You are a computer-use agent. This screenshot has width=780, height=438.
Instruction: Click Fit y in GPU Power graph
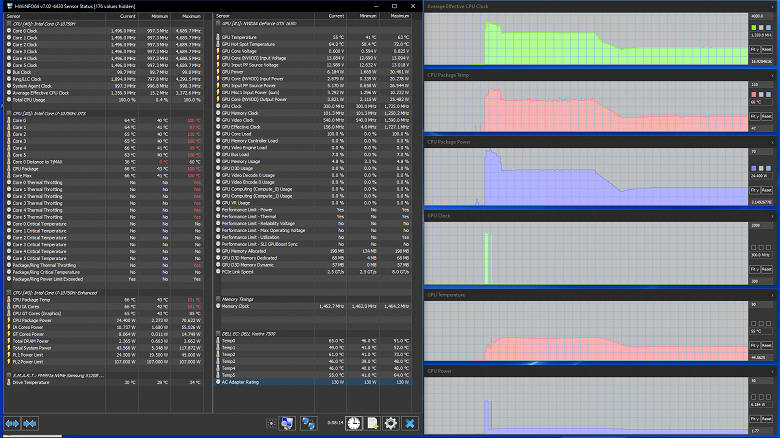755,419
